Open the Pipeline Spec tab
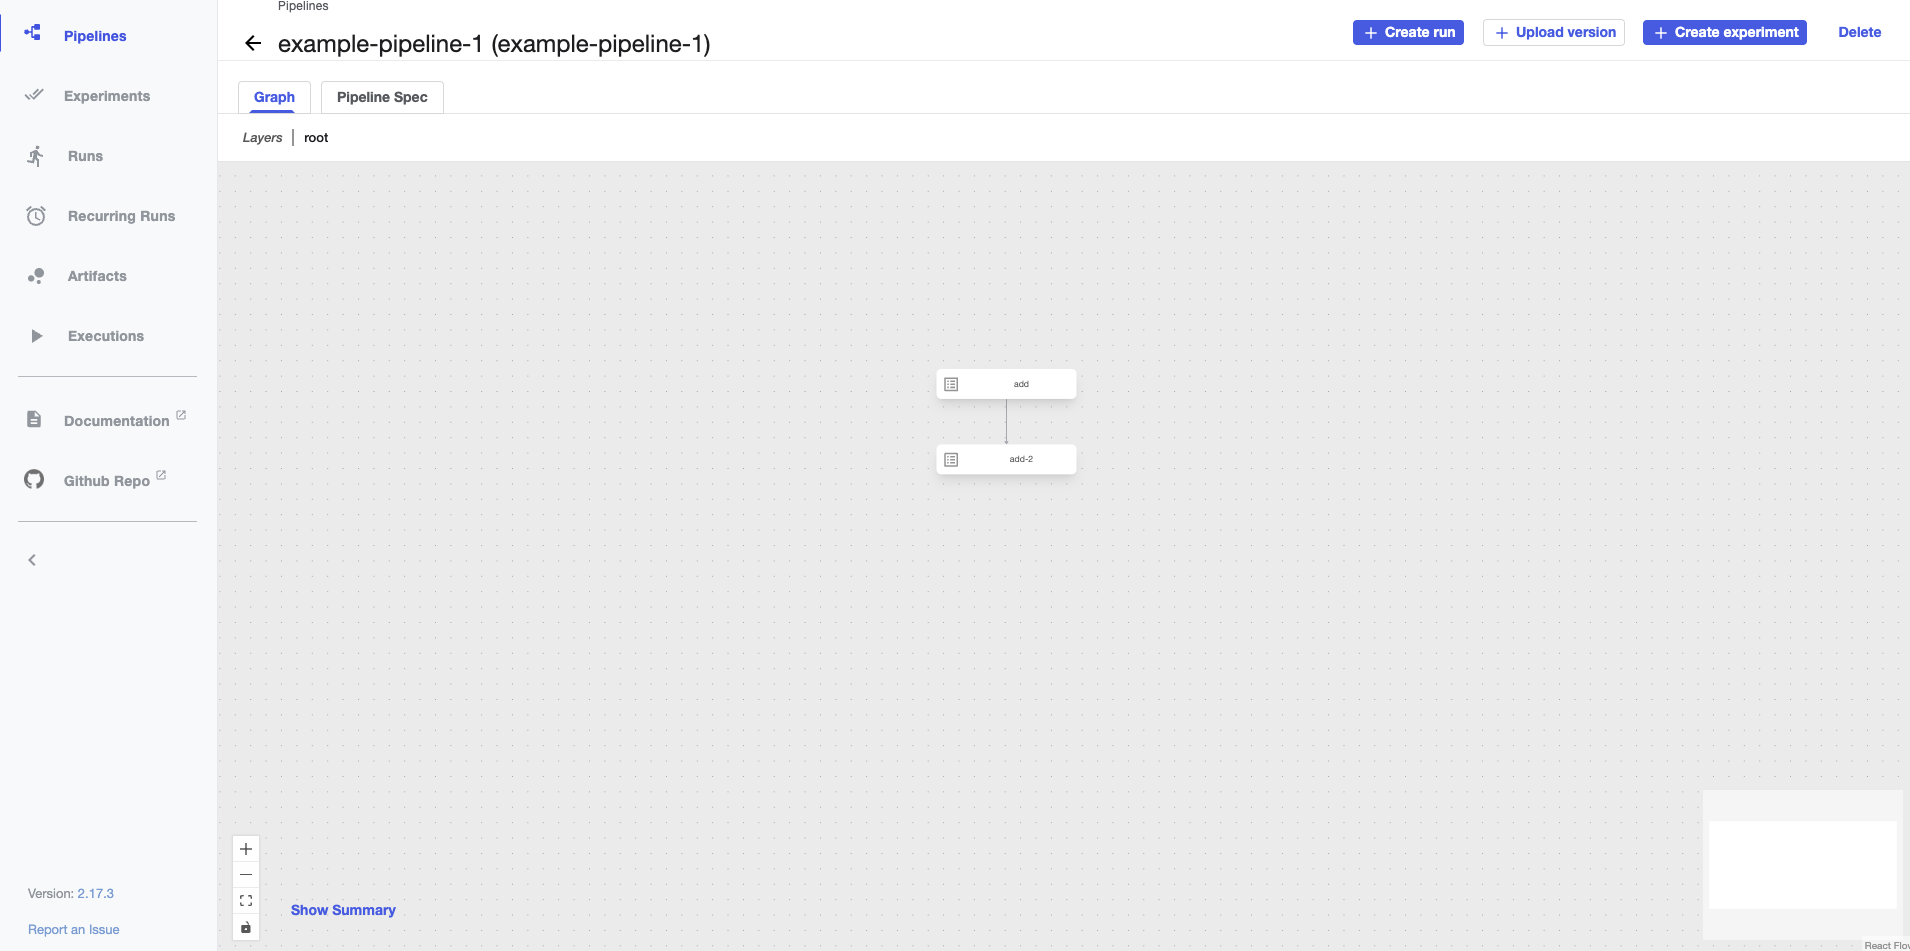1910x951 pixels. click(382, 97)
